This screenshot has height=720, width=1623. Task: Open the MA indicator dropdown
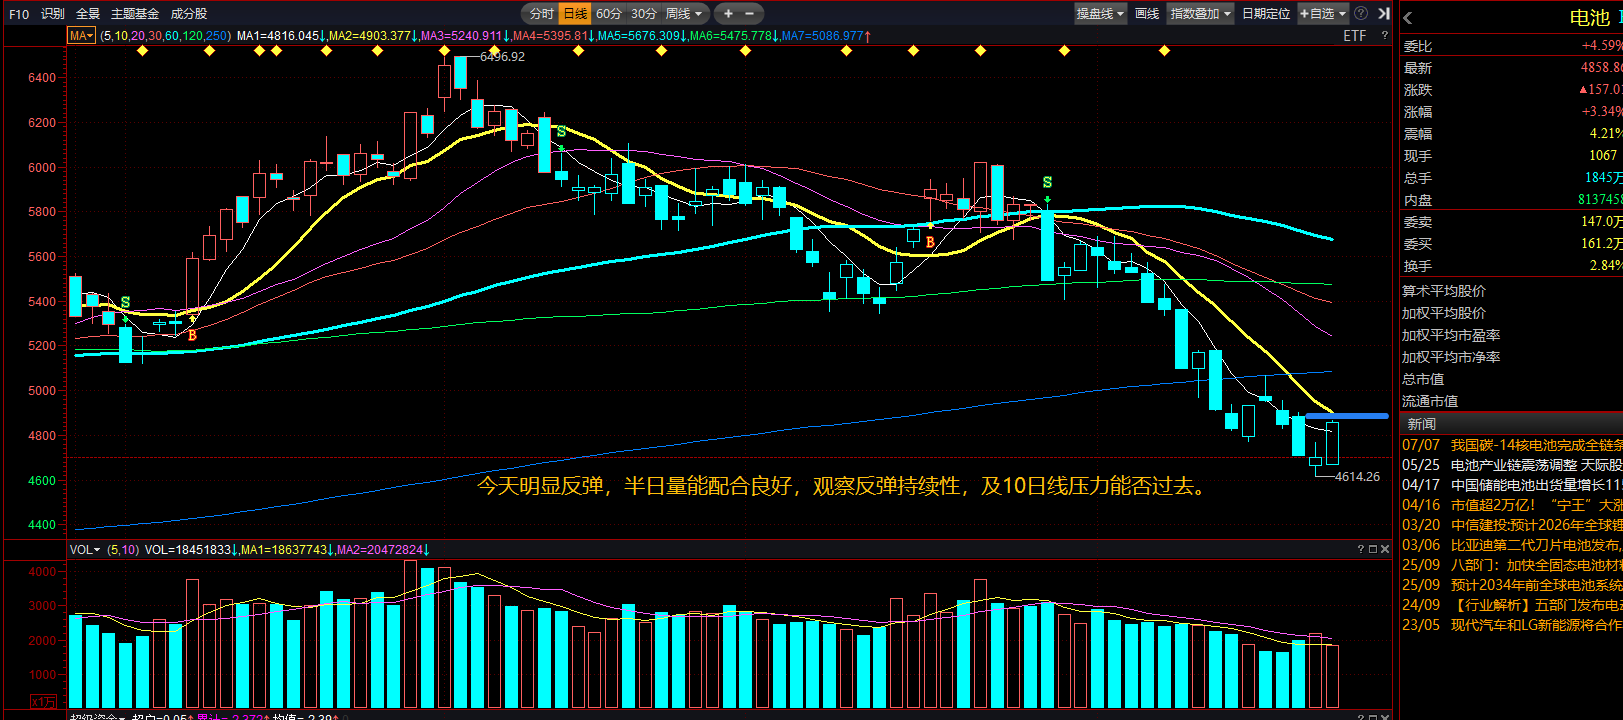click(81, 36)
